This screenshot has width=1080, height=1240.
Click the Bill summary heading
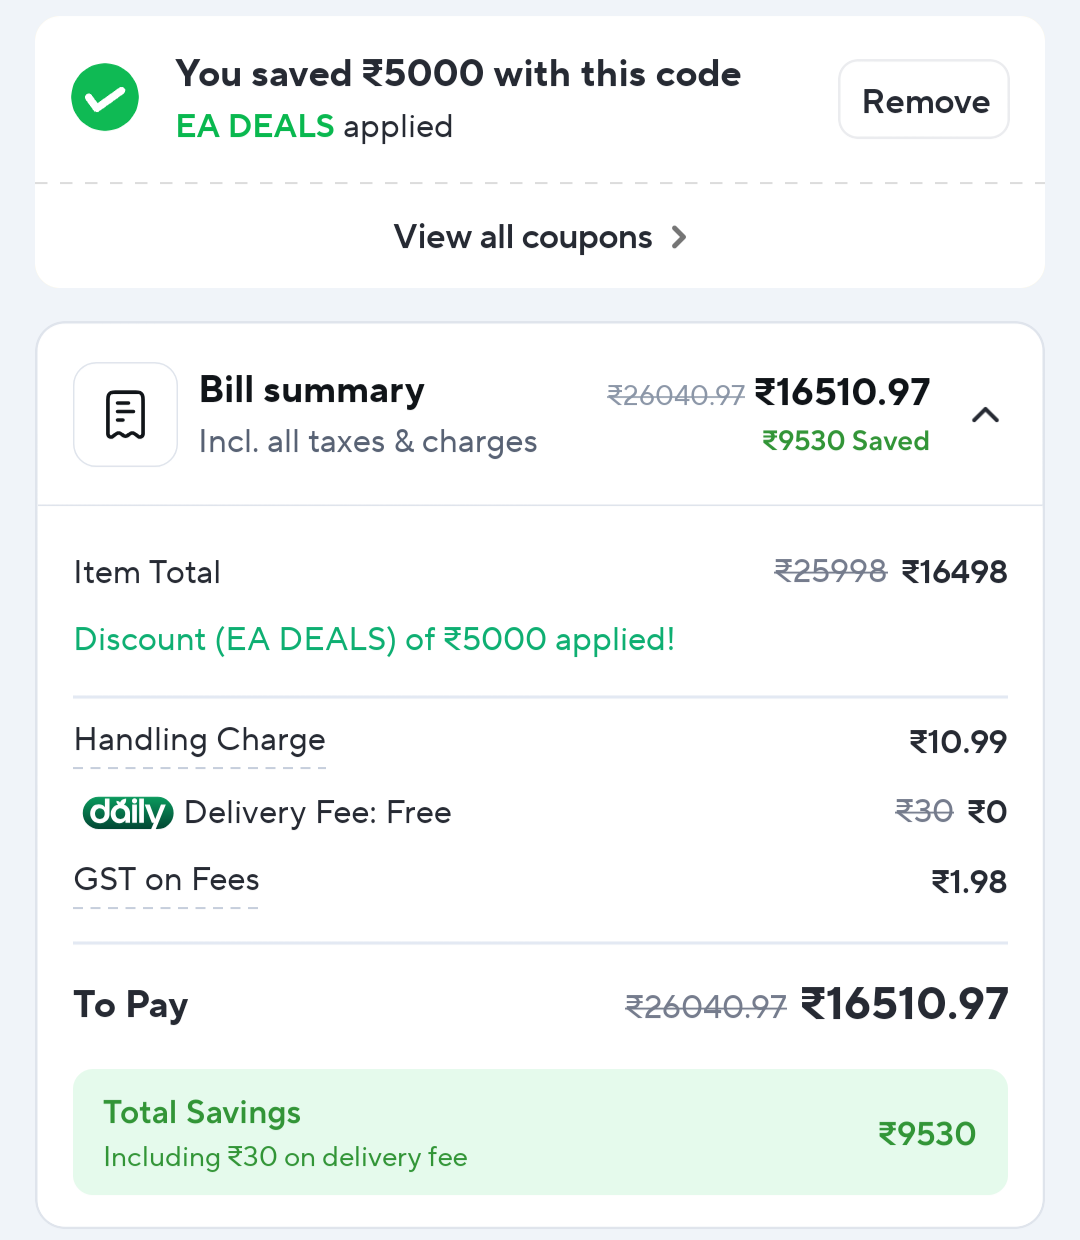coord(312,390)
